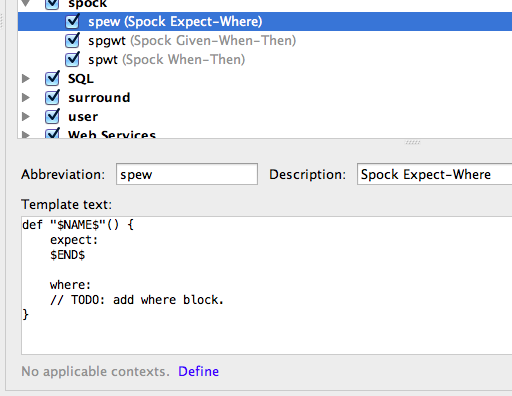This screenshot has width=512, height=396.
Task: Click the 'def "$NAME$"() {' line
Action: (x=78, y=225)
